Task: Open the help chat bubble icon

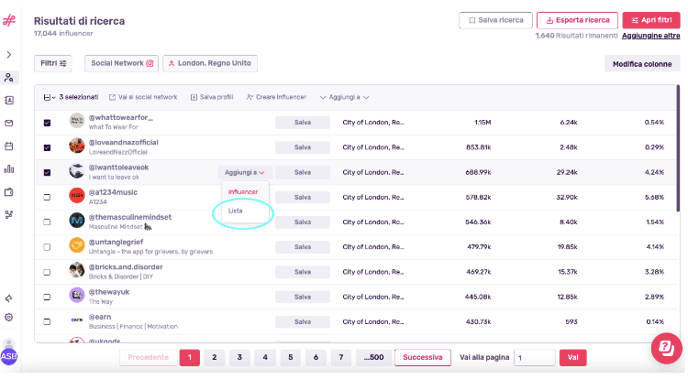Action: pos(666,349)
